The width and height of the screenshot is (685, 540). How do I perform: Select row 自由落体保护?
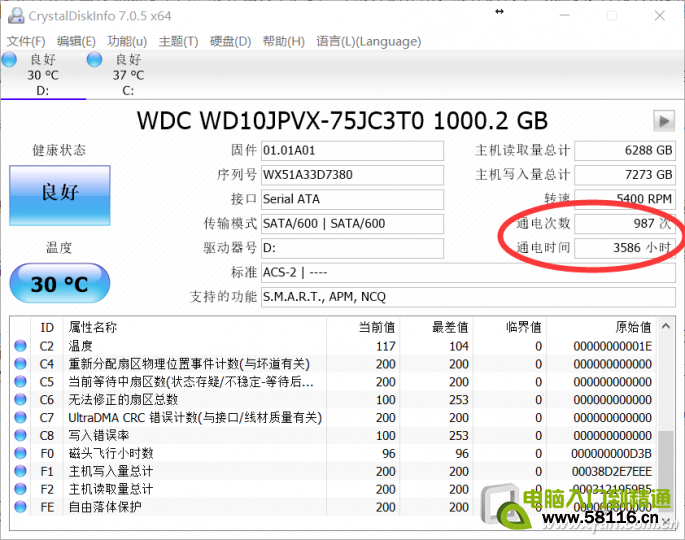click(333, 507)
